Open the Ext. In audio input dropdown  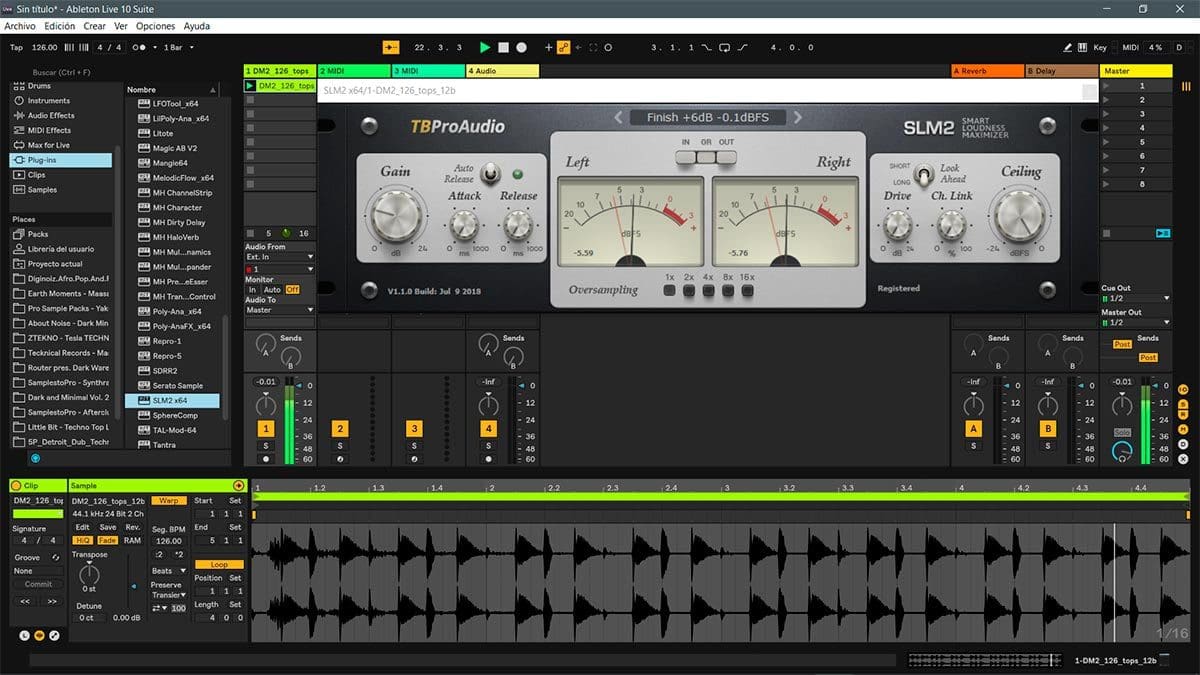(x=280, y=257)
